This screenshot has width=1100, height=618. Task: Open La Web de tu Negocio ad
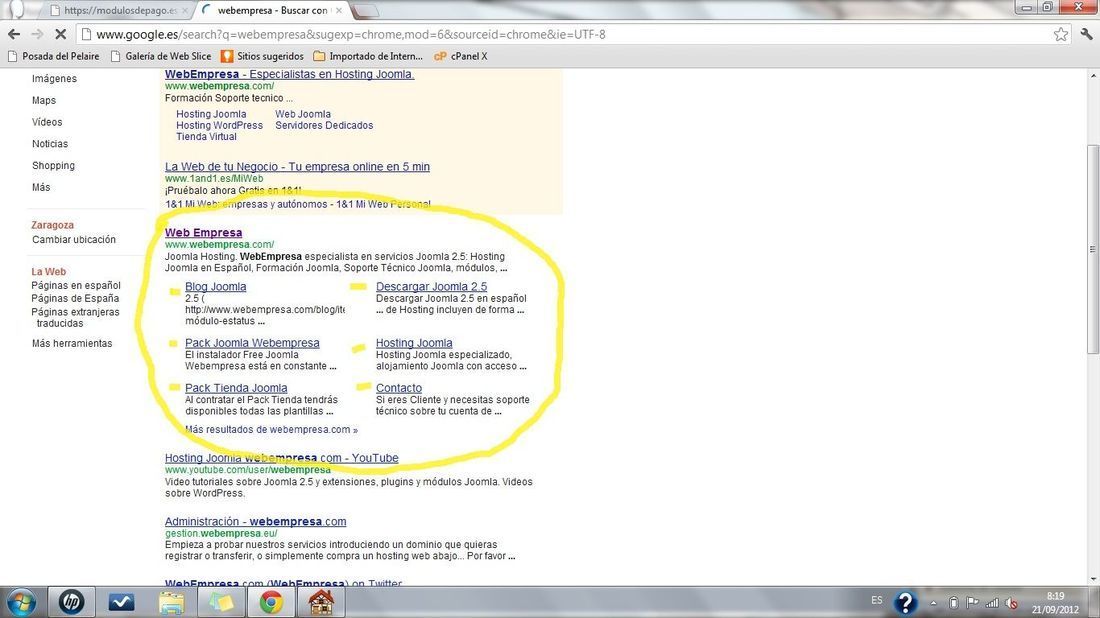pos(297,166)
